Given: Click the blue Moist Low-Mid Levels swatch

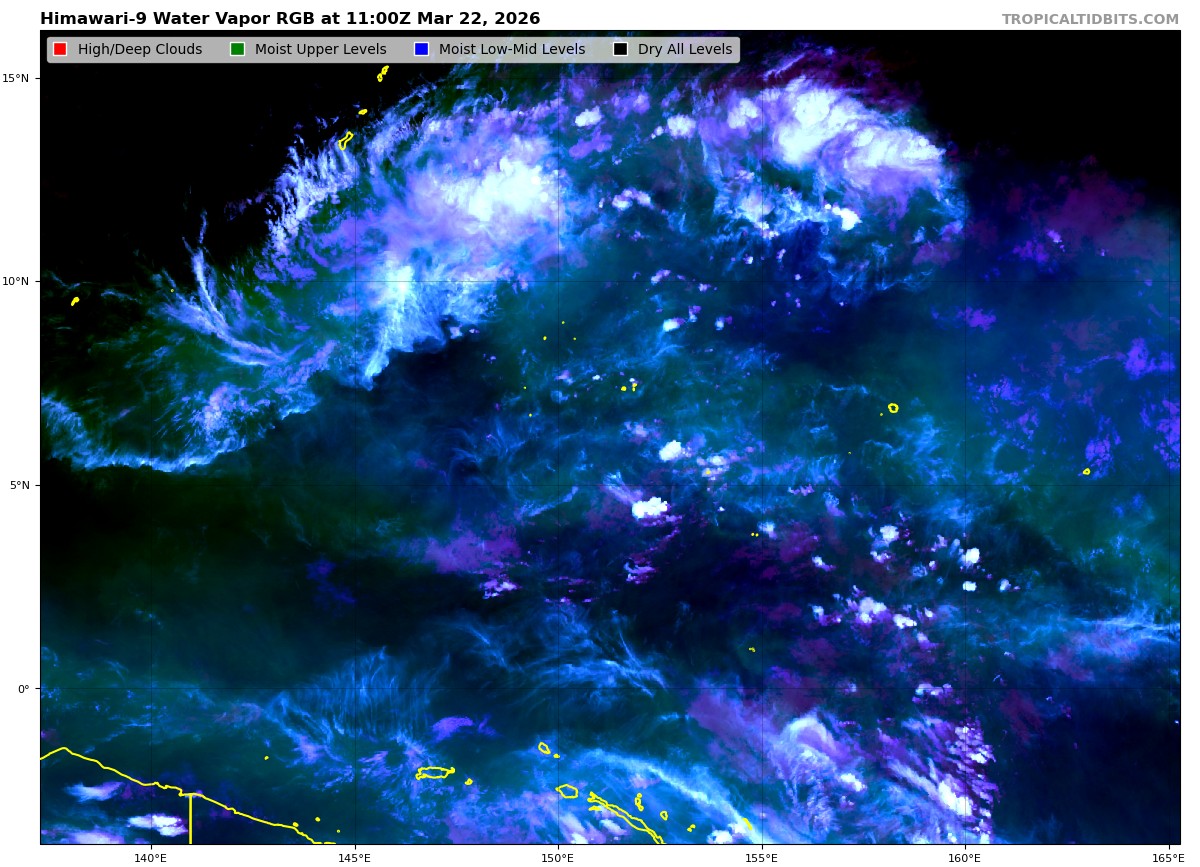Looking at the screenshot, I should coord(421,50).
